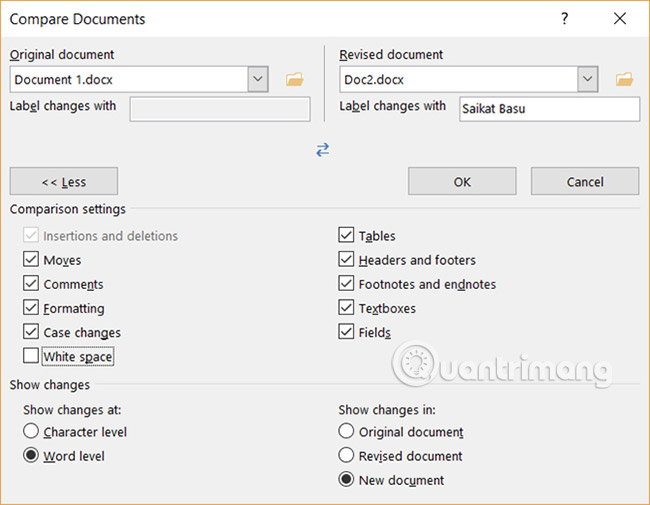
Task: Expand the Revised document dropdown
Action: [588, 79]
